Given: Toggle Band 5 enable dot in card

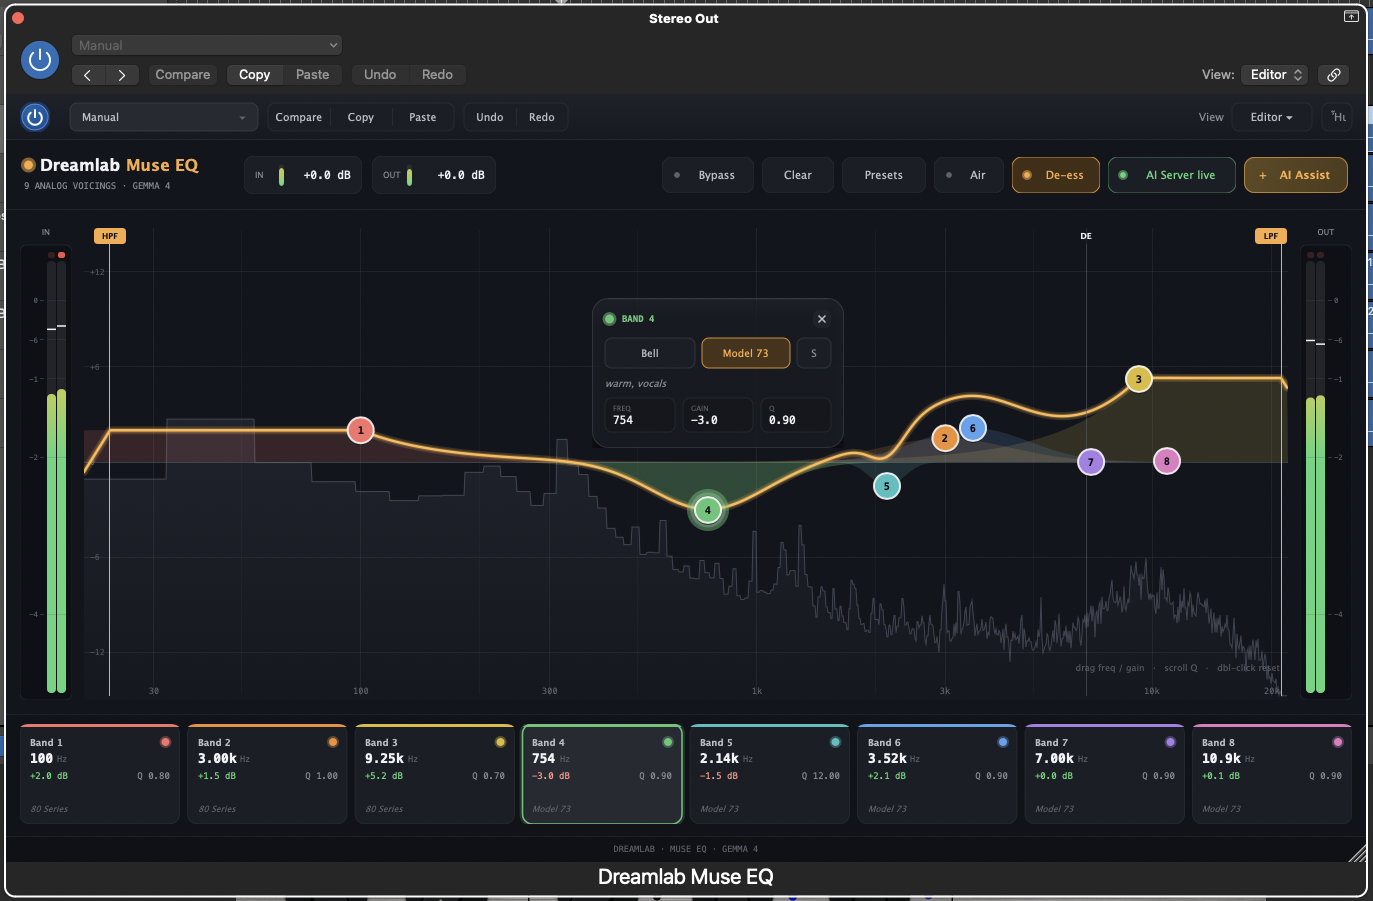Looking at the screenshot, I should 835,742.
